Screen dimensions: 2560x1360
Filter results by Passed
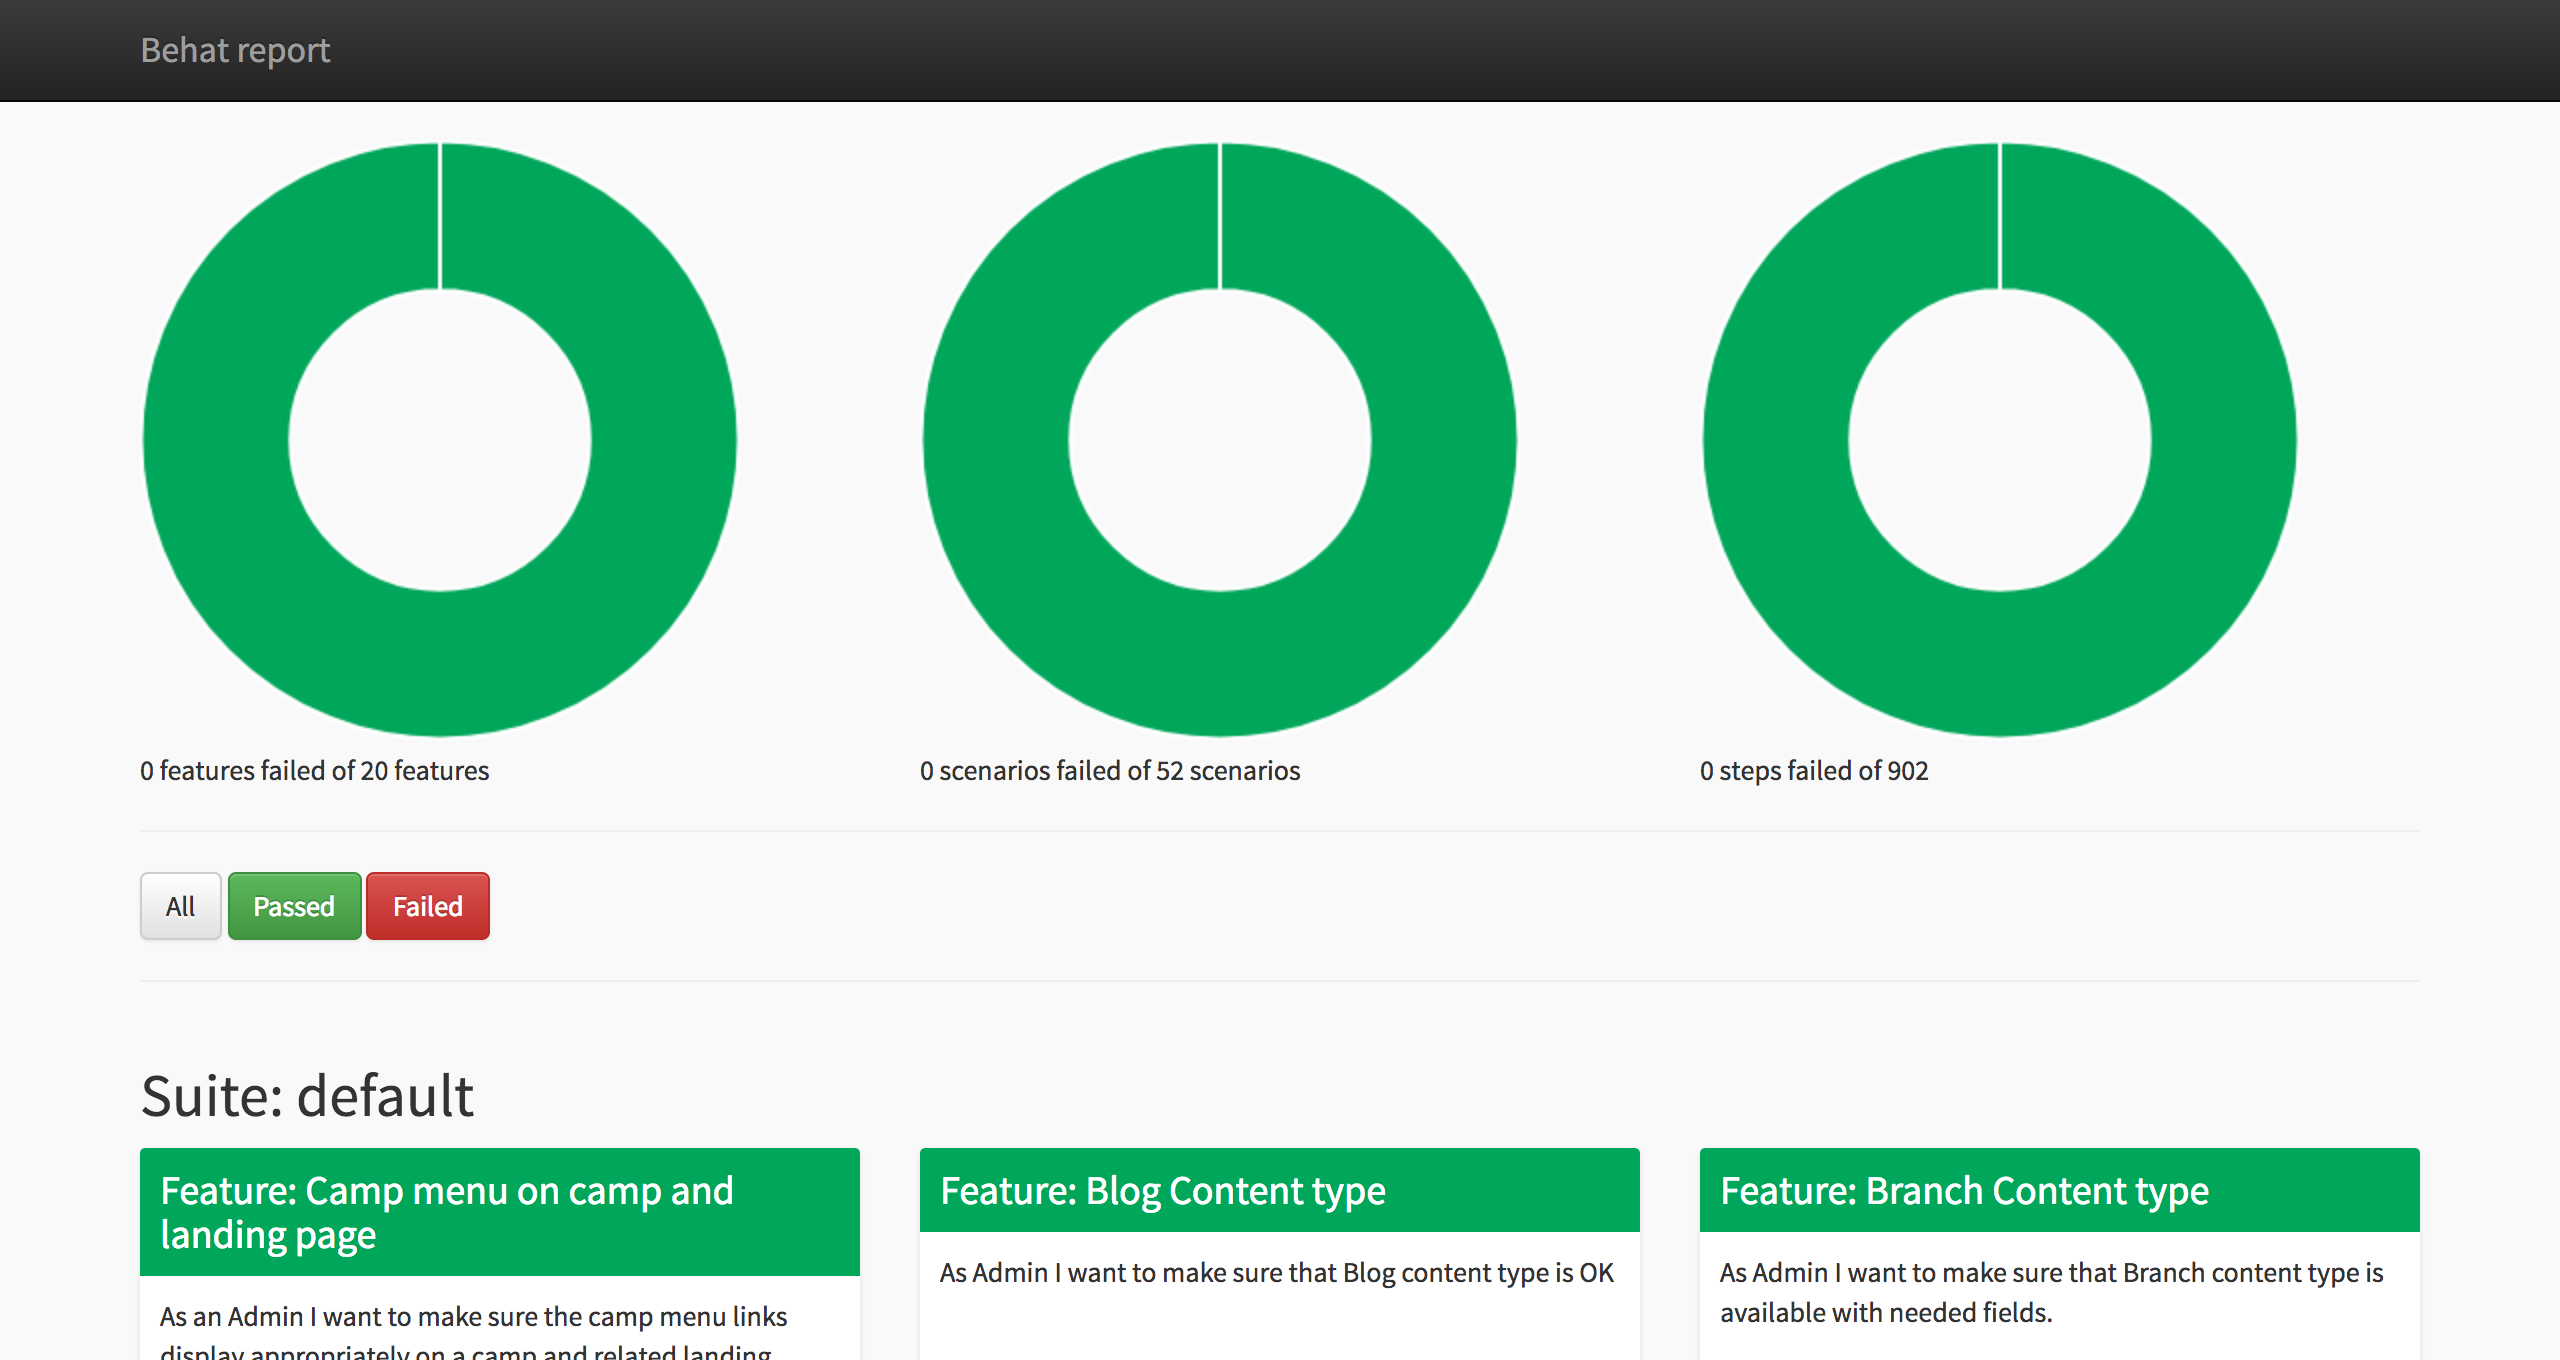click(x=294, y=906)
